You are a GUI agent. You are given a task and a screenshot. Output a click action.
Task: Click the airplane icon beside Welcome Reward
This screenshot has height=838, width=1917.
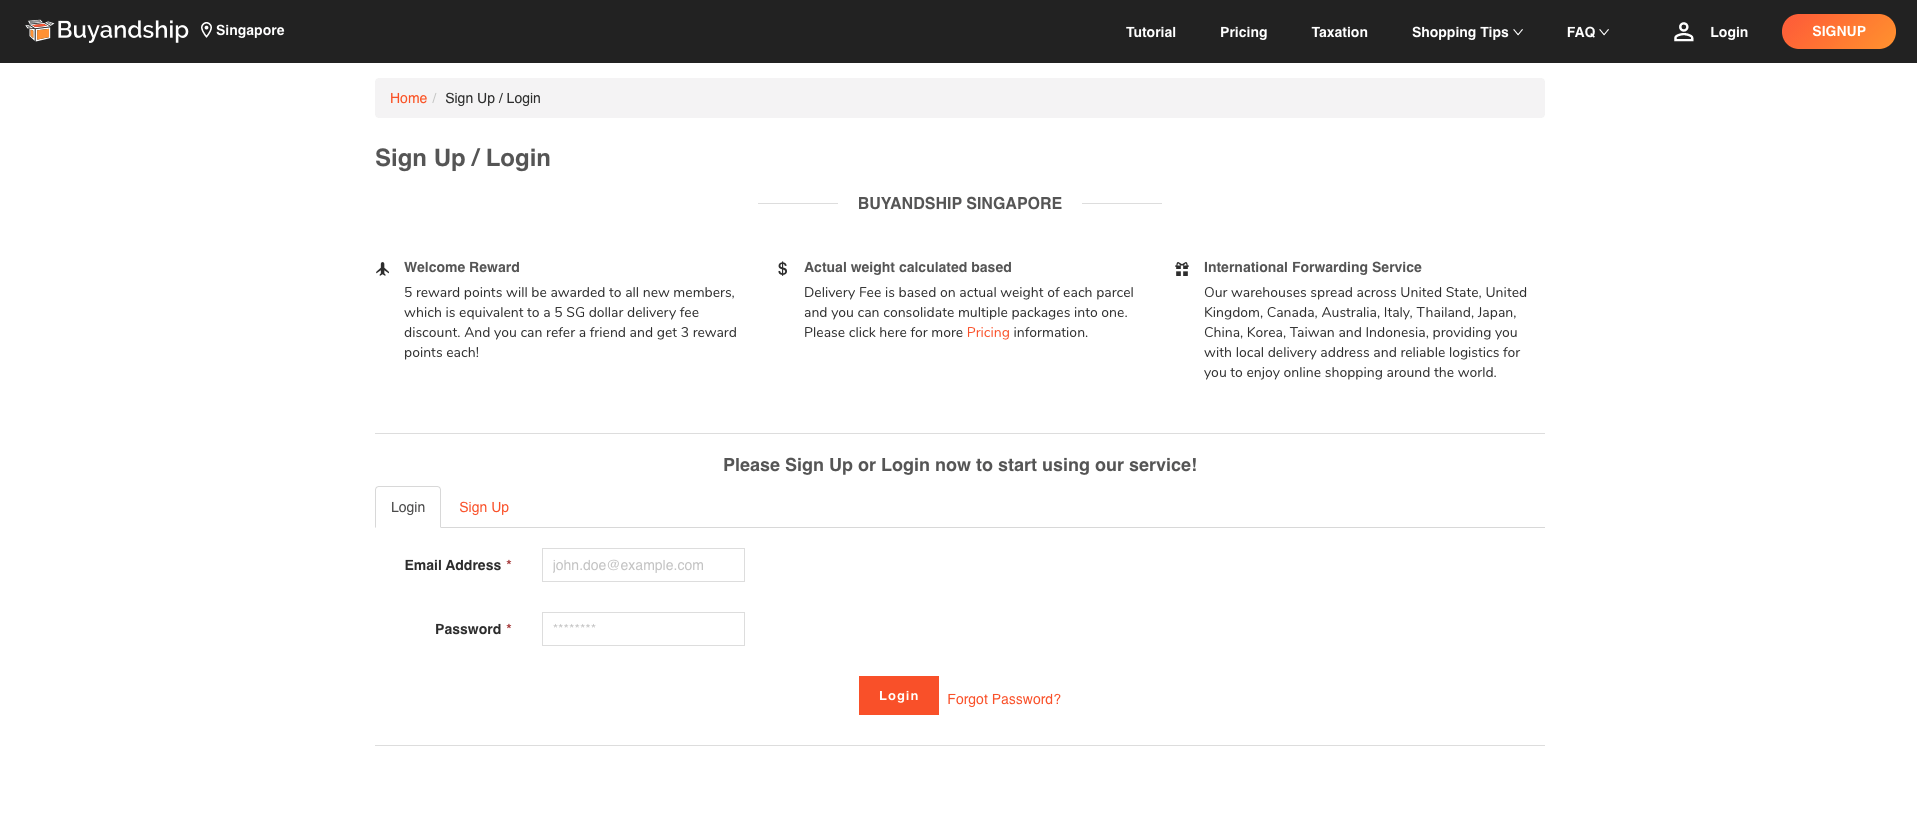coord(382,268)
